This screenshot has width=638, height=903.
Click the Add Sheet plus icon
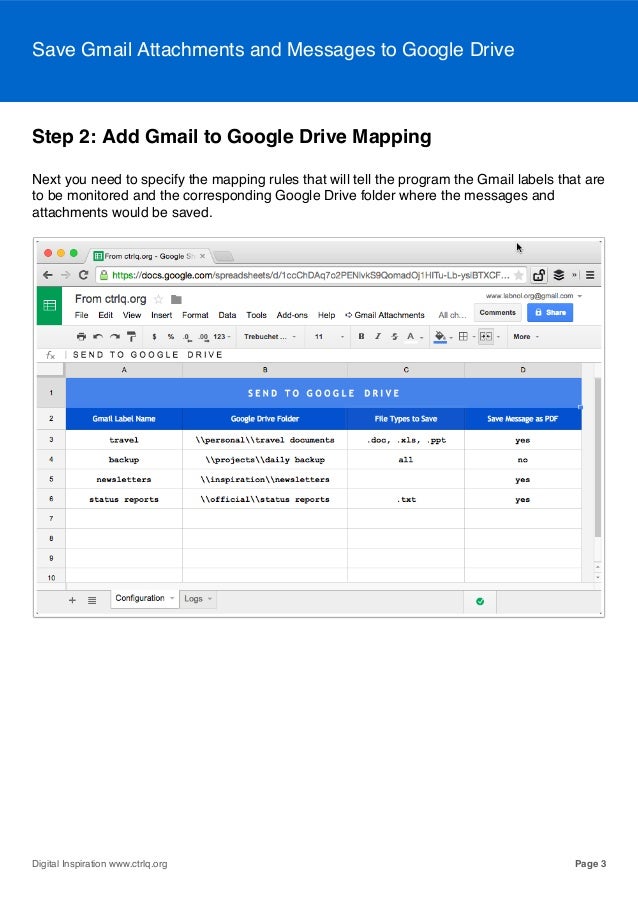pos(73,600)
